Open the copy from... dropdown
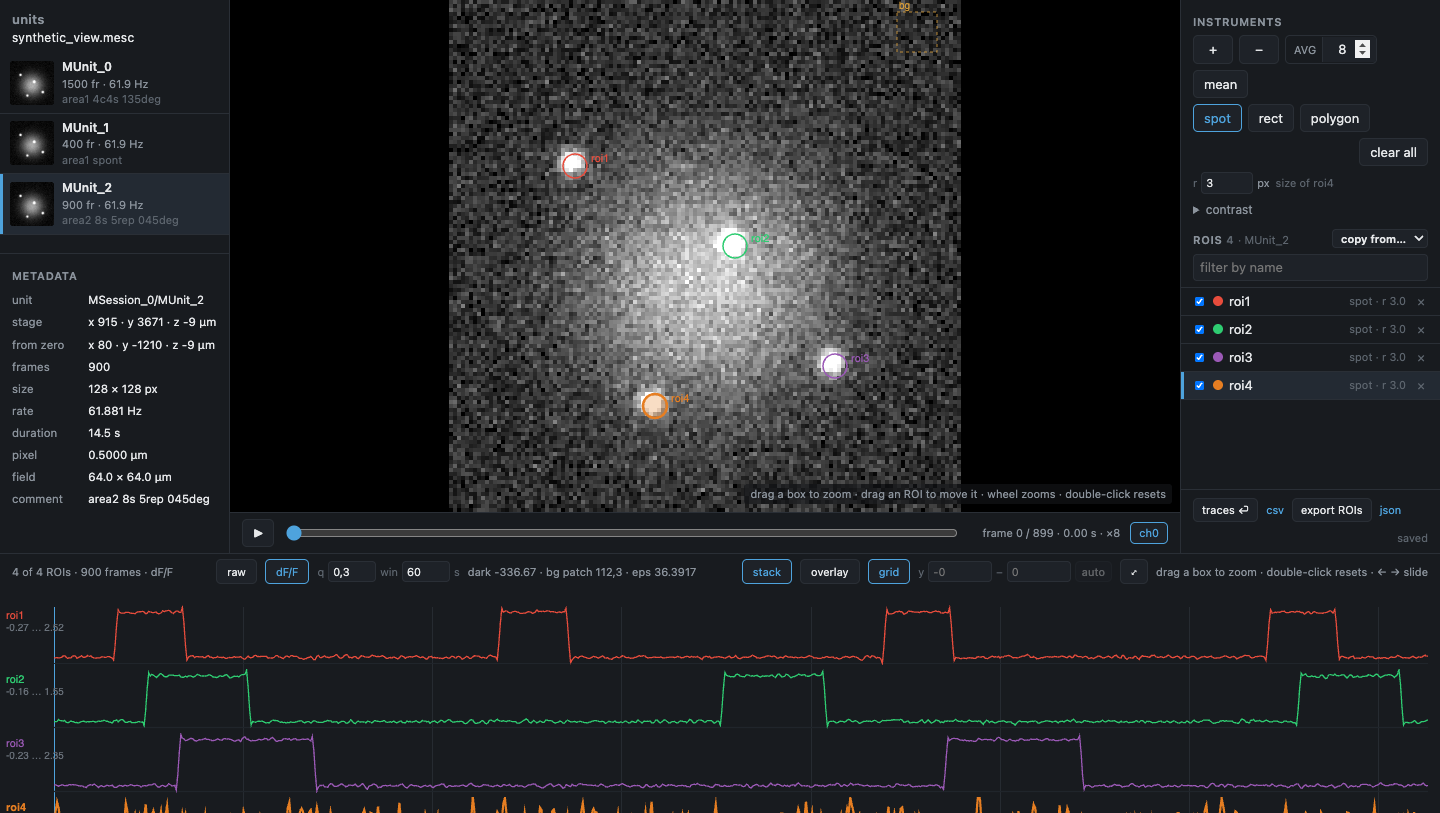The height and width of the screenshot is (813, 1440). click(x=1379, y=239)
